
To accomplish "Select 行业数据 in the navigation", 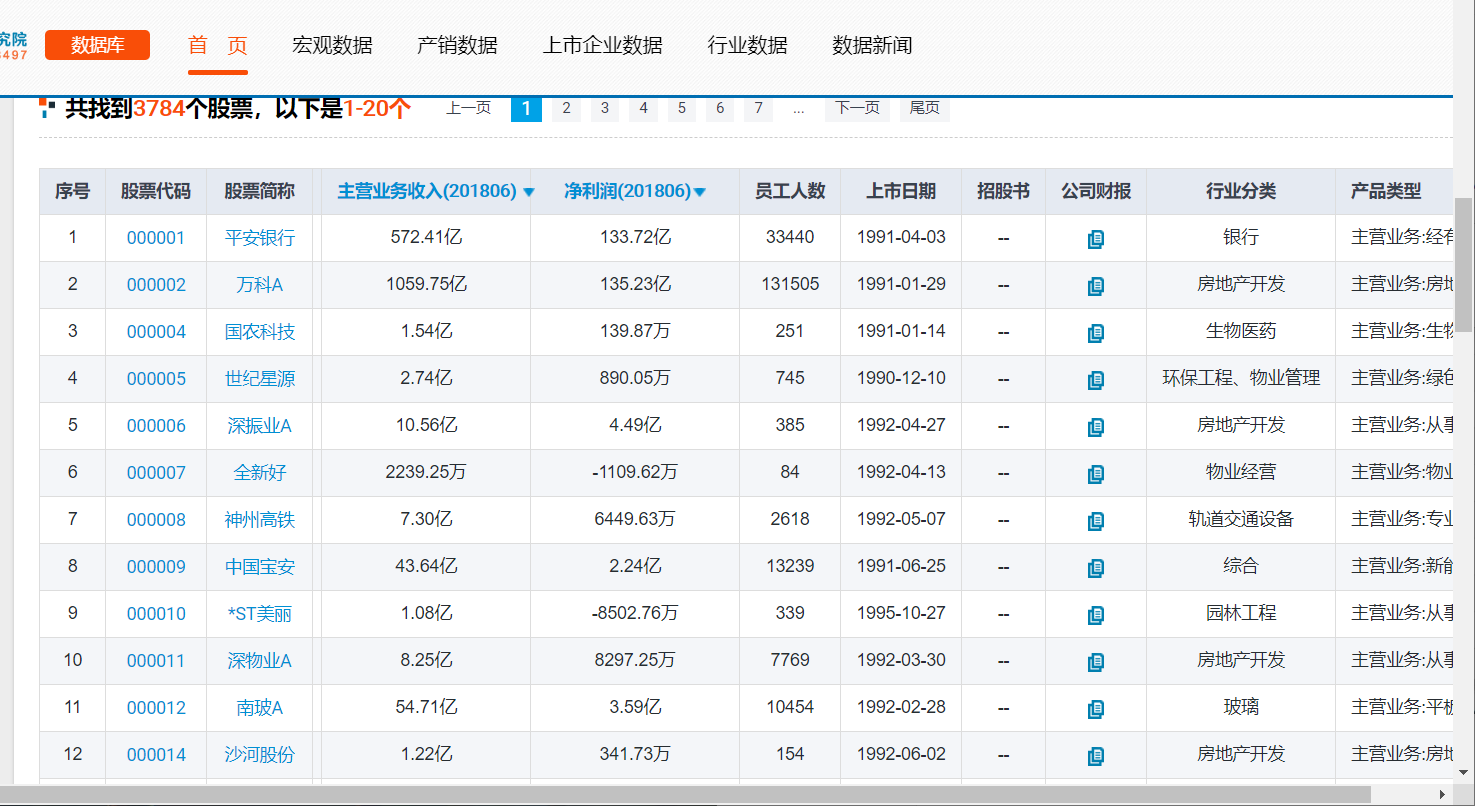I will point(747,45).
